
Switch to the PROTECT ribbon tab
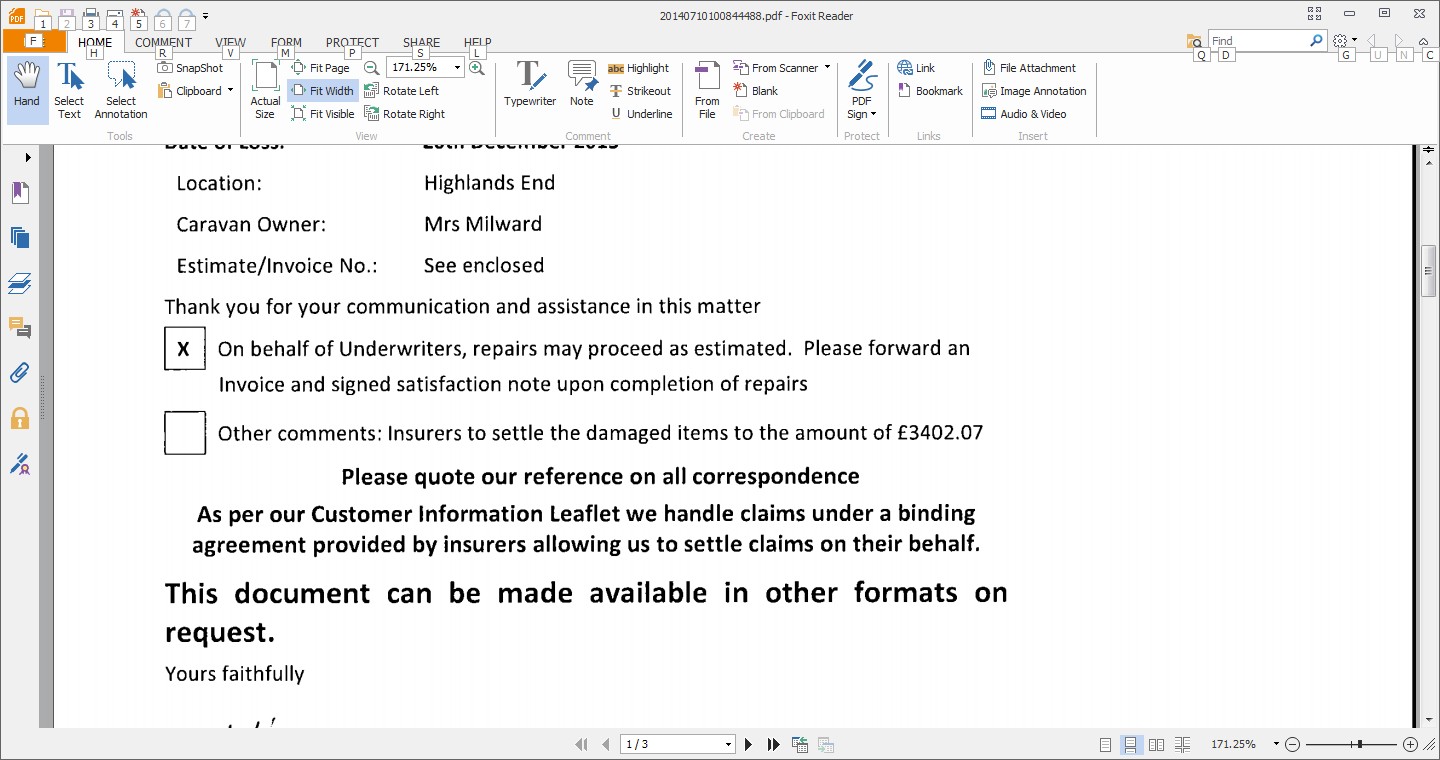point(352,43)
